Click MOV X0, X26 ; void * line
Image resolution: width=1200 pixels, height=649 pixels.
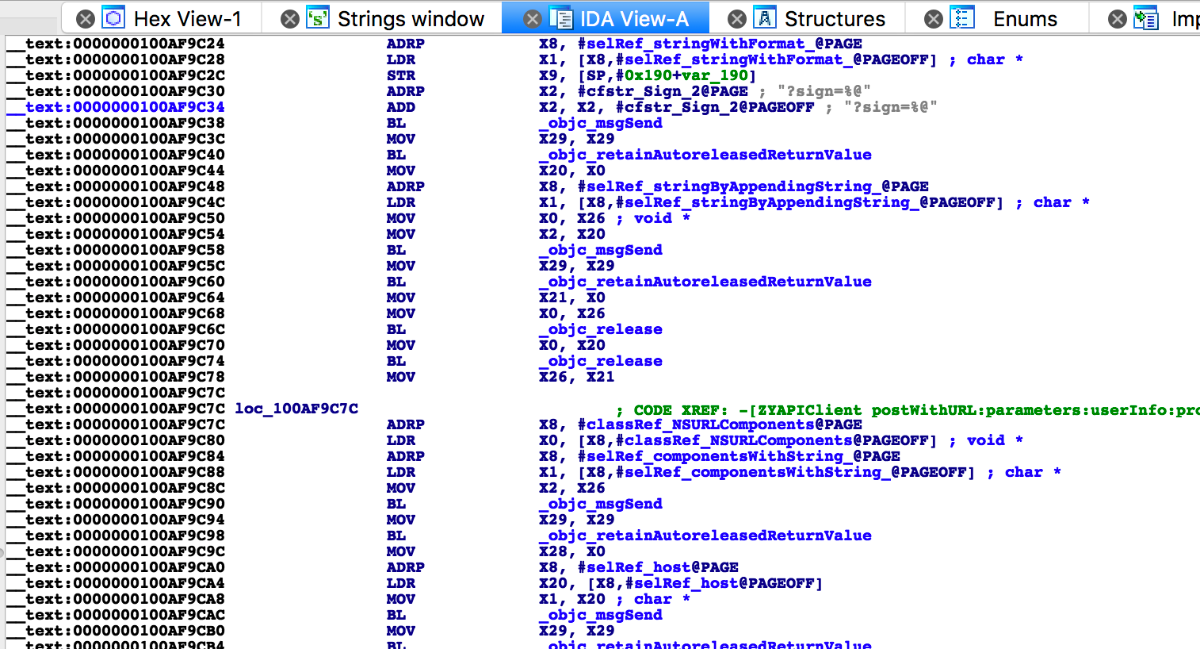[x=538, y=218]
